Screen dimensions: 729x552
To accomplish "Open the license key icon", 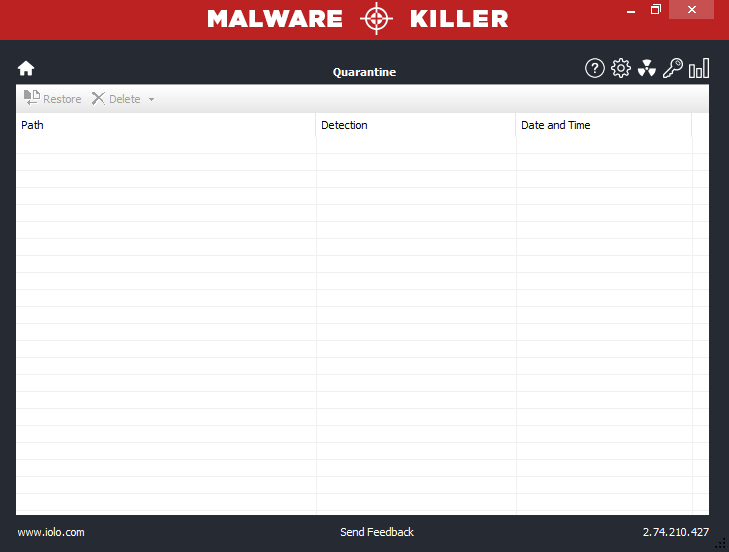I will pyautogui.click(x=673, y=68).
